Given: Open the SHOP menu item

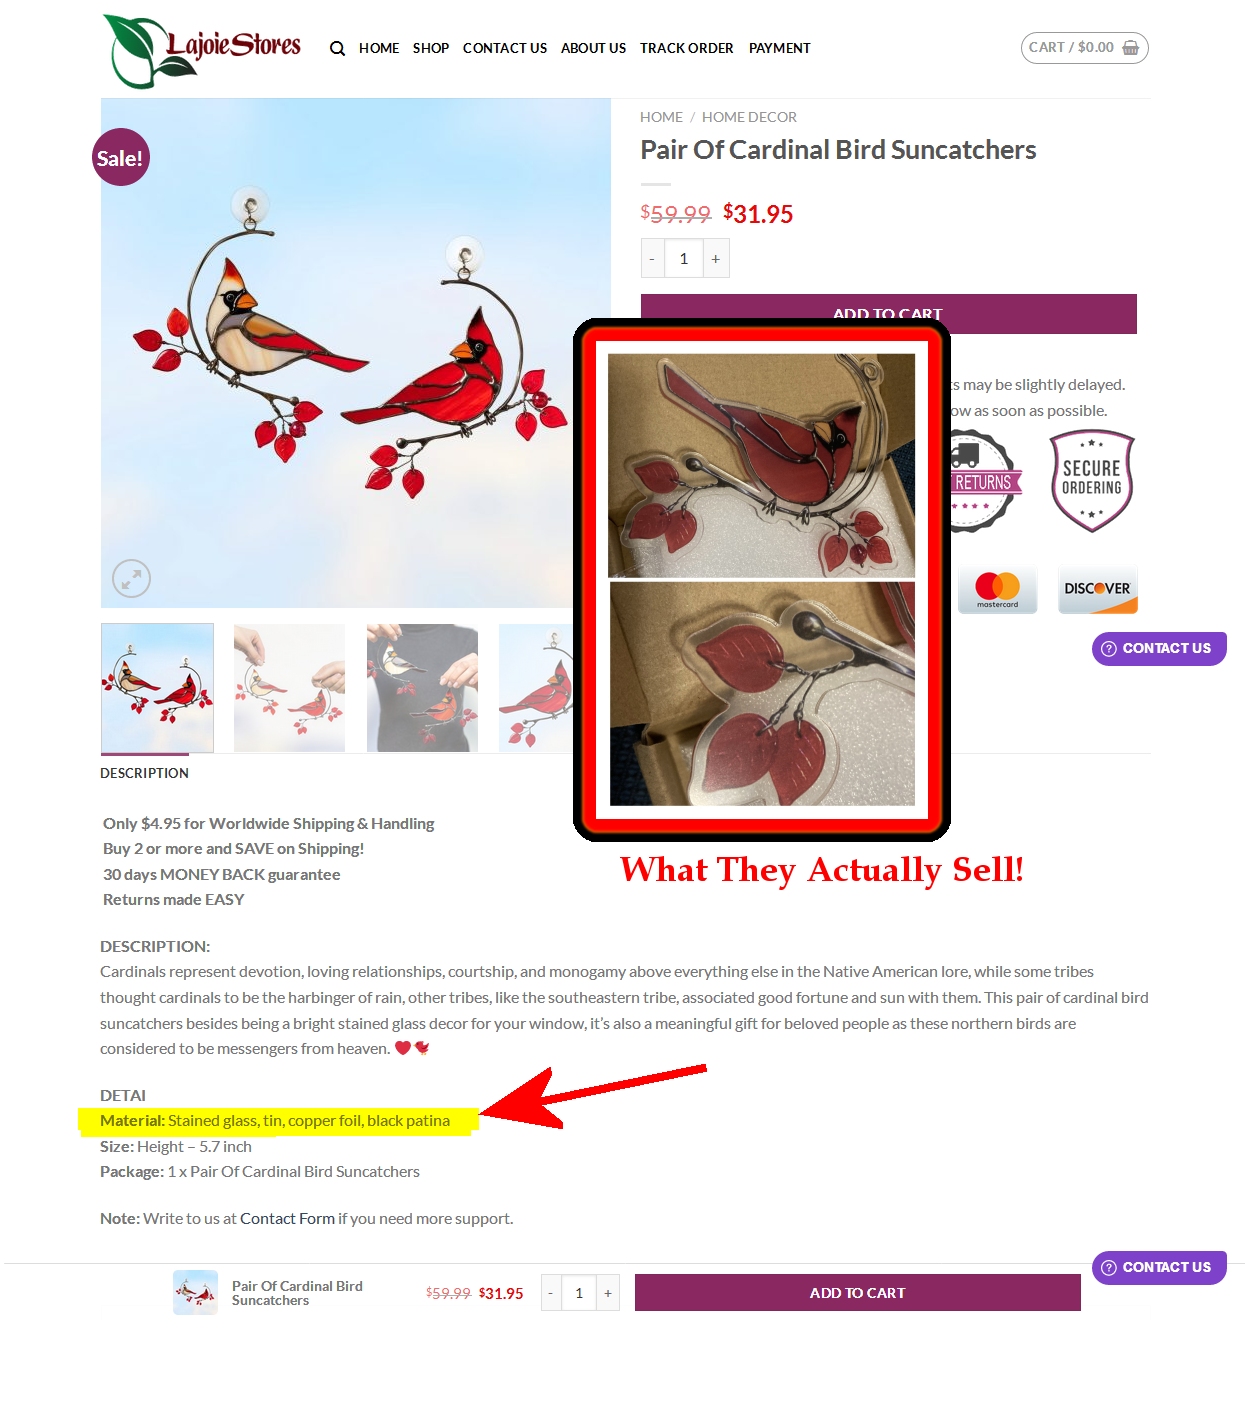Looking at the screenshot, I should pos(431,48).
